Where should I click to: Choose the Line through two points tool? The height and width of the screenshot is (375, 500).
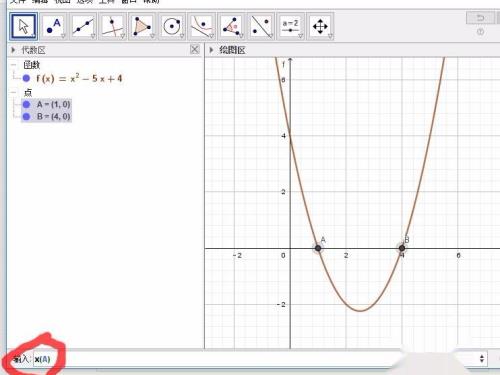click(x=83, y=26)
